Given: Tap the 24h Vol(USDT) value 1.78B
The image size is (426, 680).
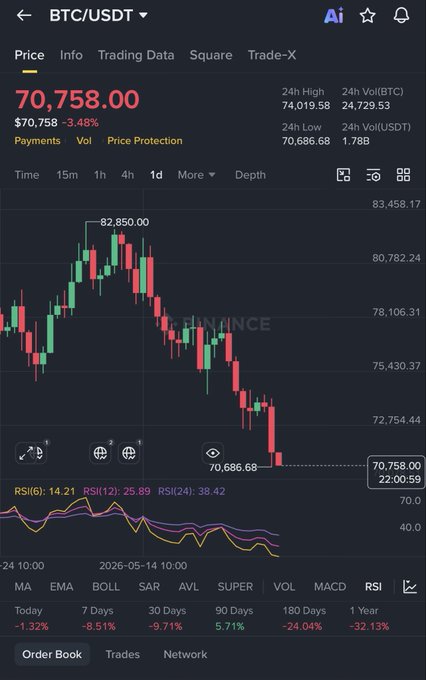Looking at the screenshot, I should coord(356,141).
